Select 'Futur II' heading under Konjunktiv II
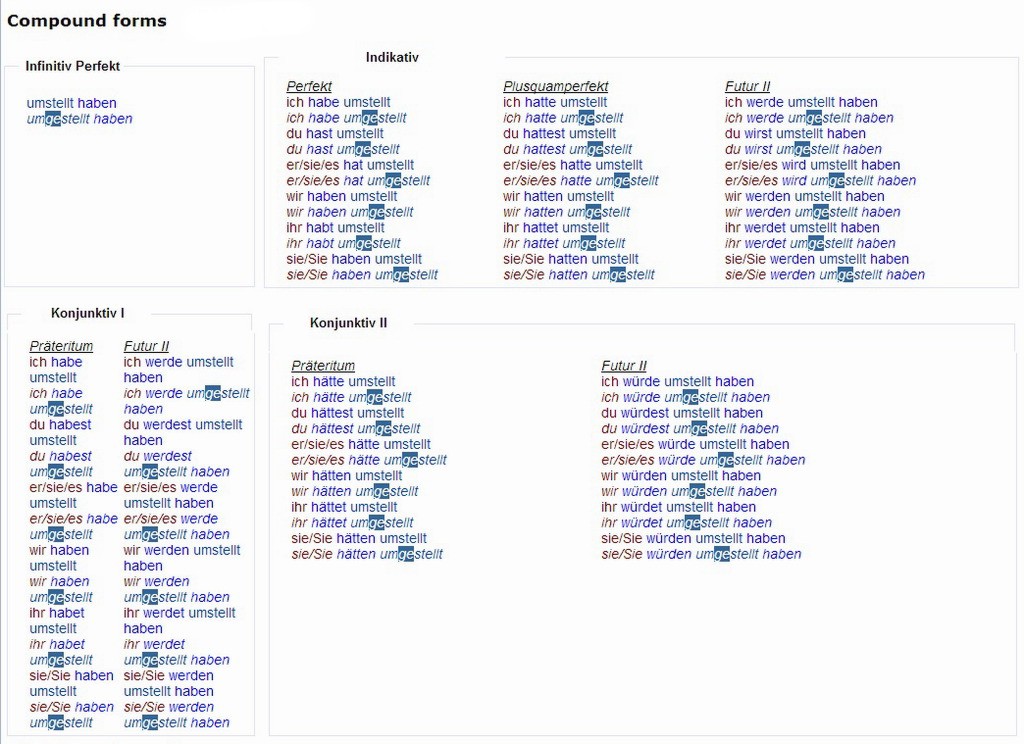The height and width of the screenshot is (744, 1024). point(624,366)
